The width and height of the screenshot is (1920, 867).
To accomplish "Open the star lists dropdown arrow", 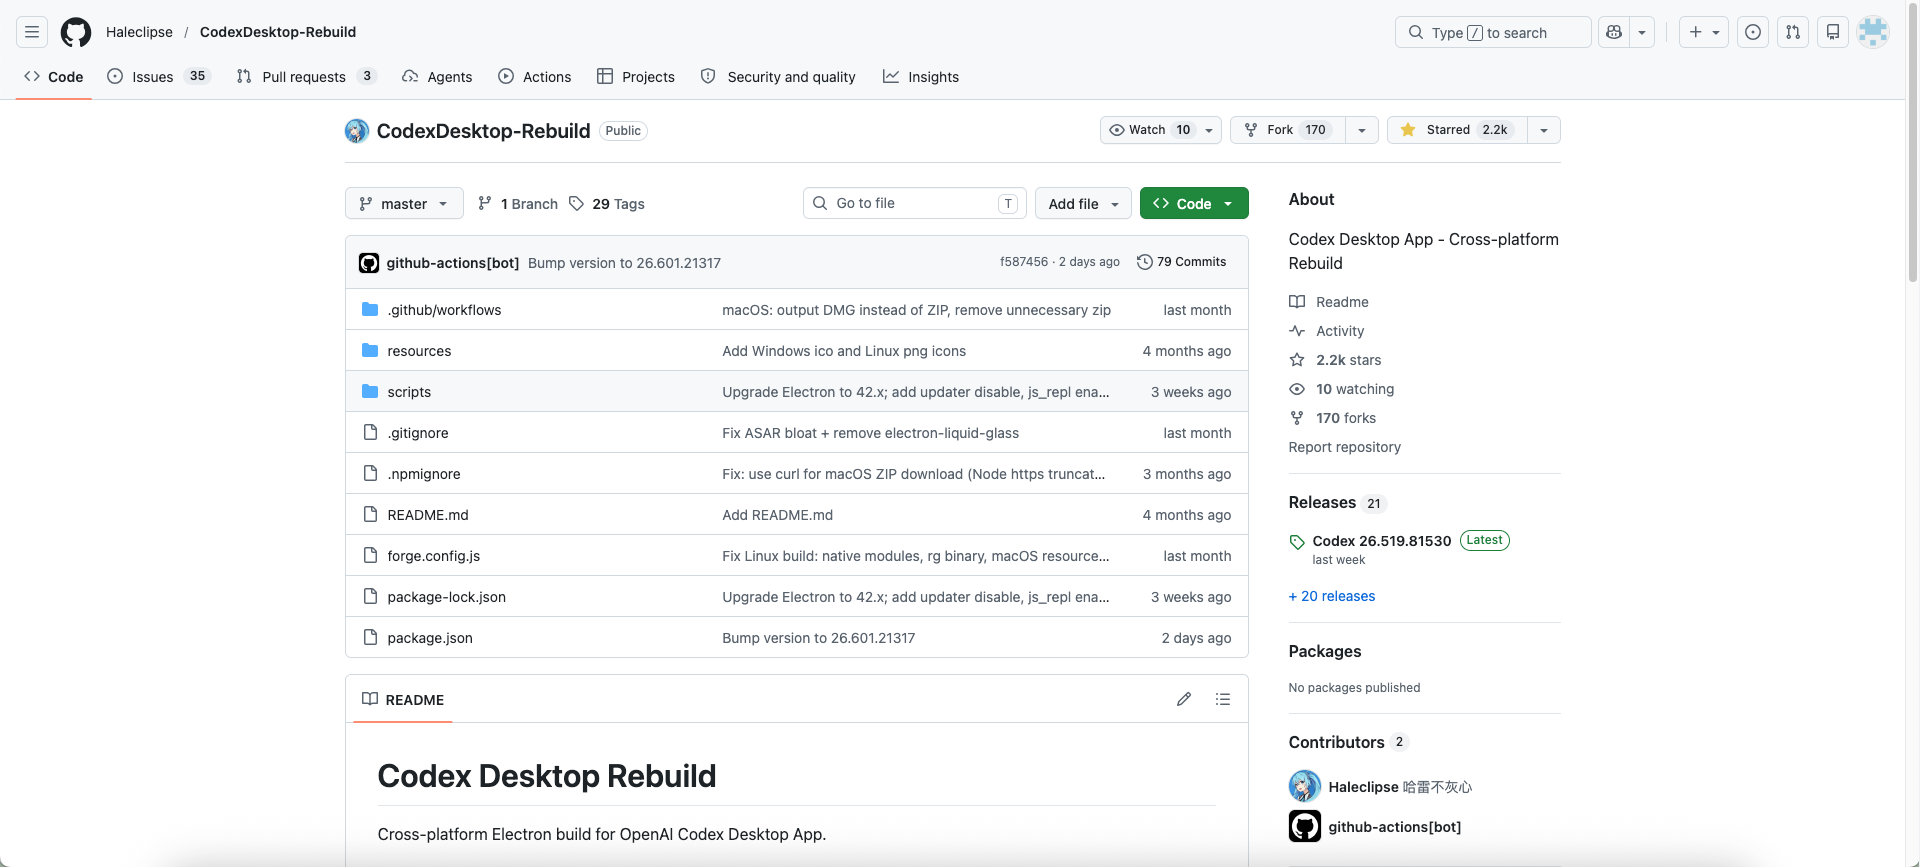I will click(1544, 130).
